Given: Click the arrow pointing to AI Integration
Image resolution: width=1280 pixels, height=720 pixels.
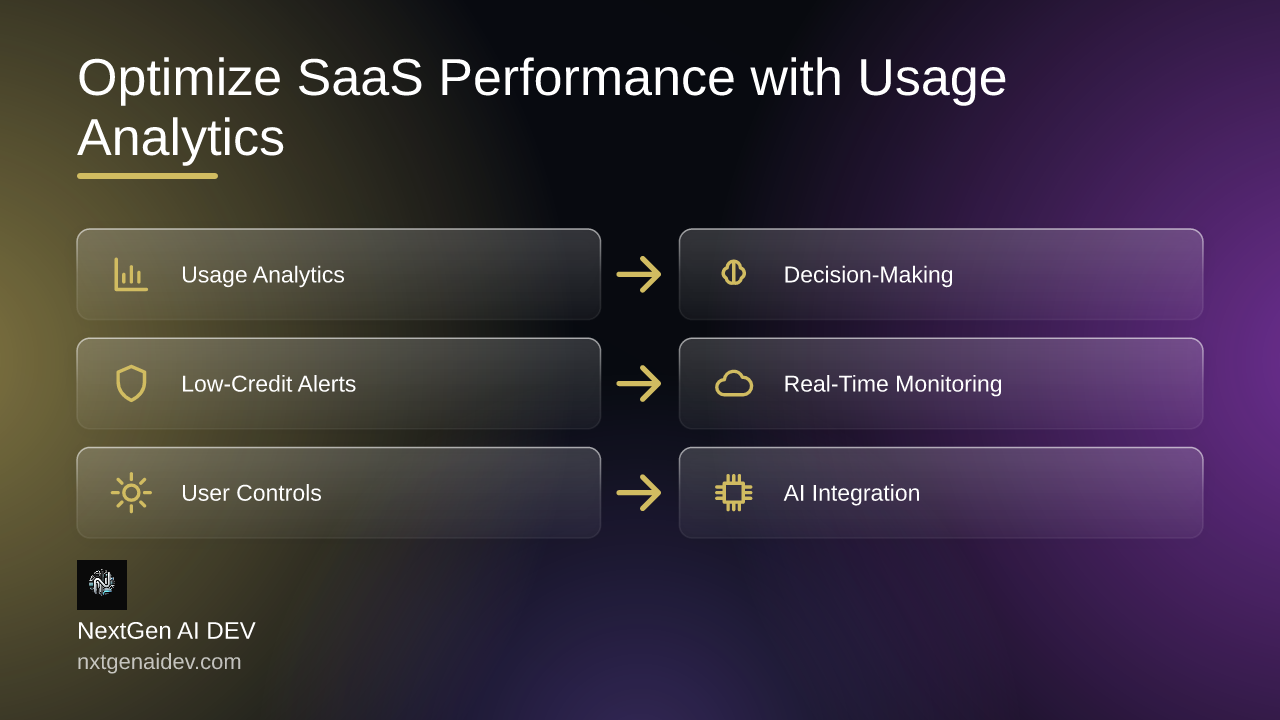Looking at the screenshot, I should [639, 492].
